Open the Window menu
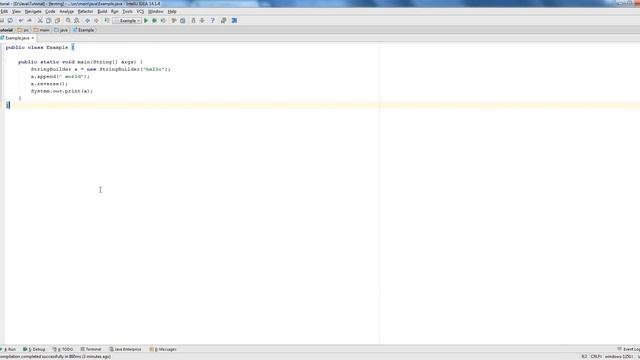 (156, 11)
